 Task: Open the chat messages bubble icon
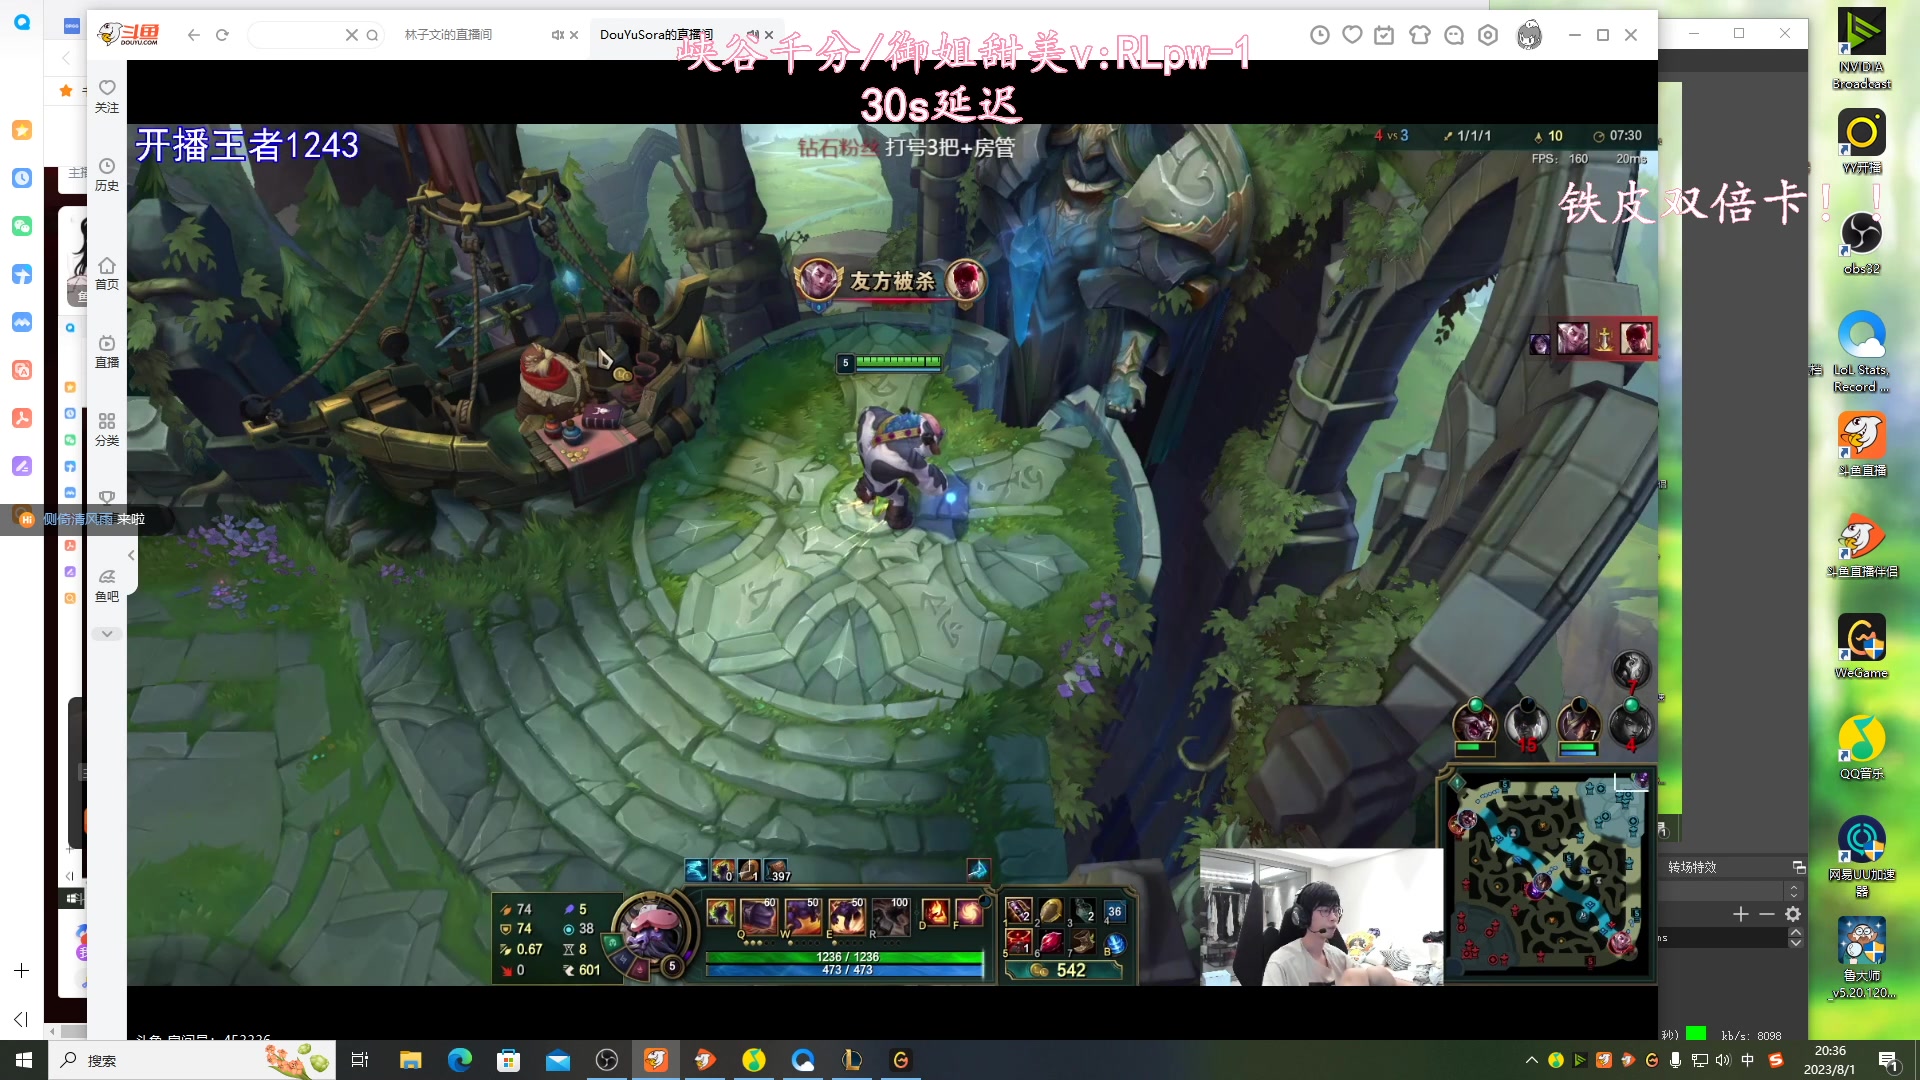tap(1454, 35)
